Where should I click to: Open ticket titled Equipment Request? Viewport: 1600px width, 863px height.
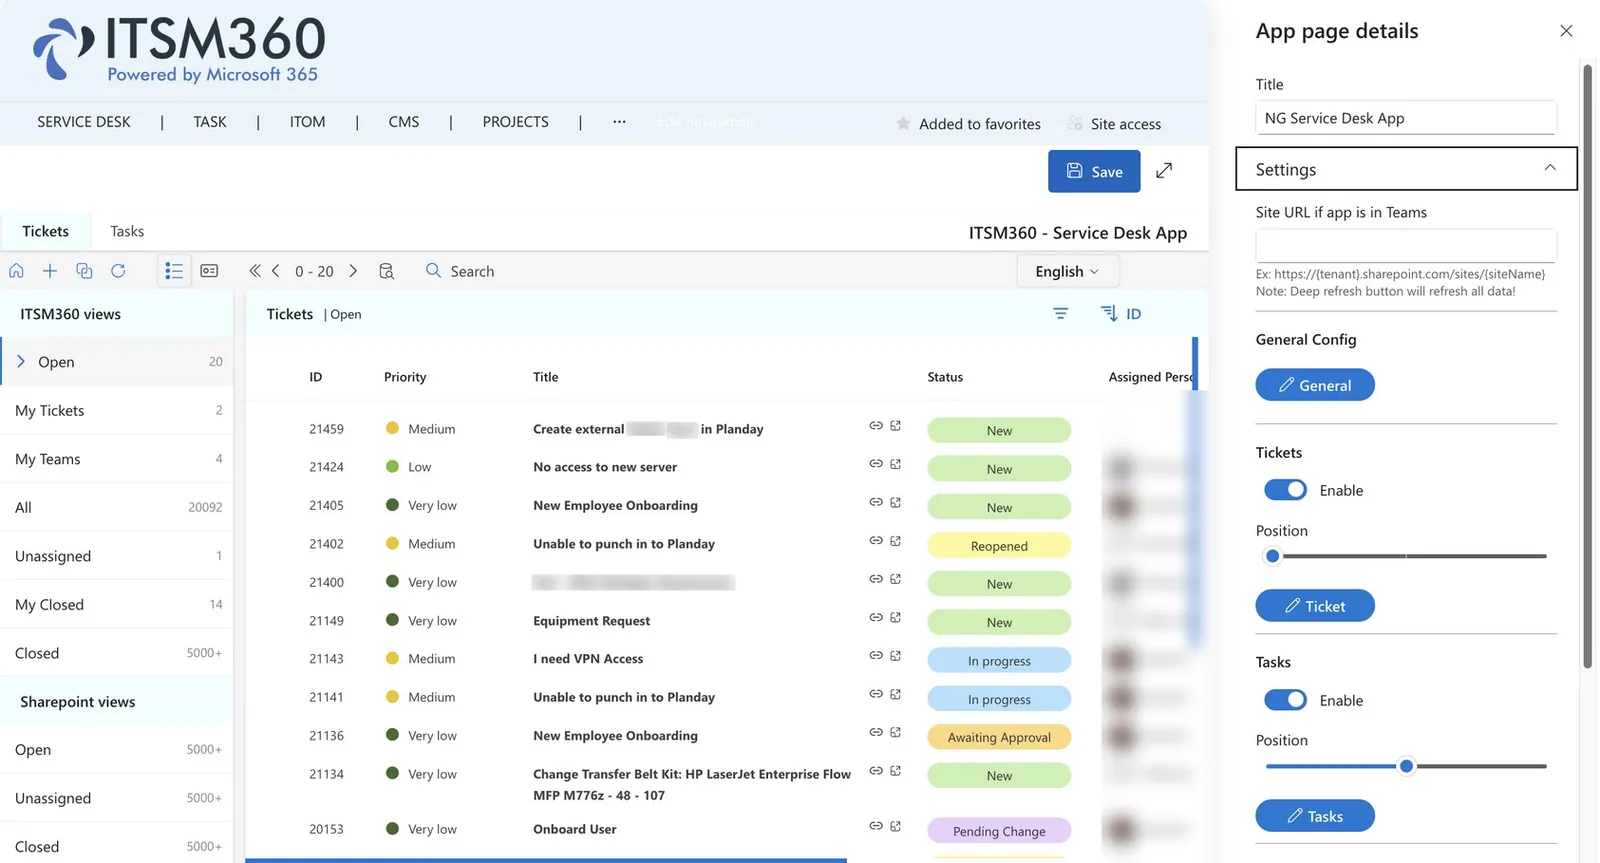tap(591, 621)
